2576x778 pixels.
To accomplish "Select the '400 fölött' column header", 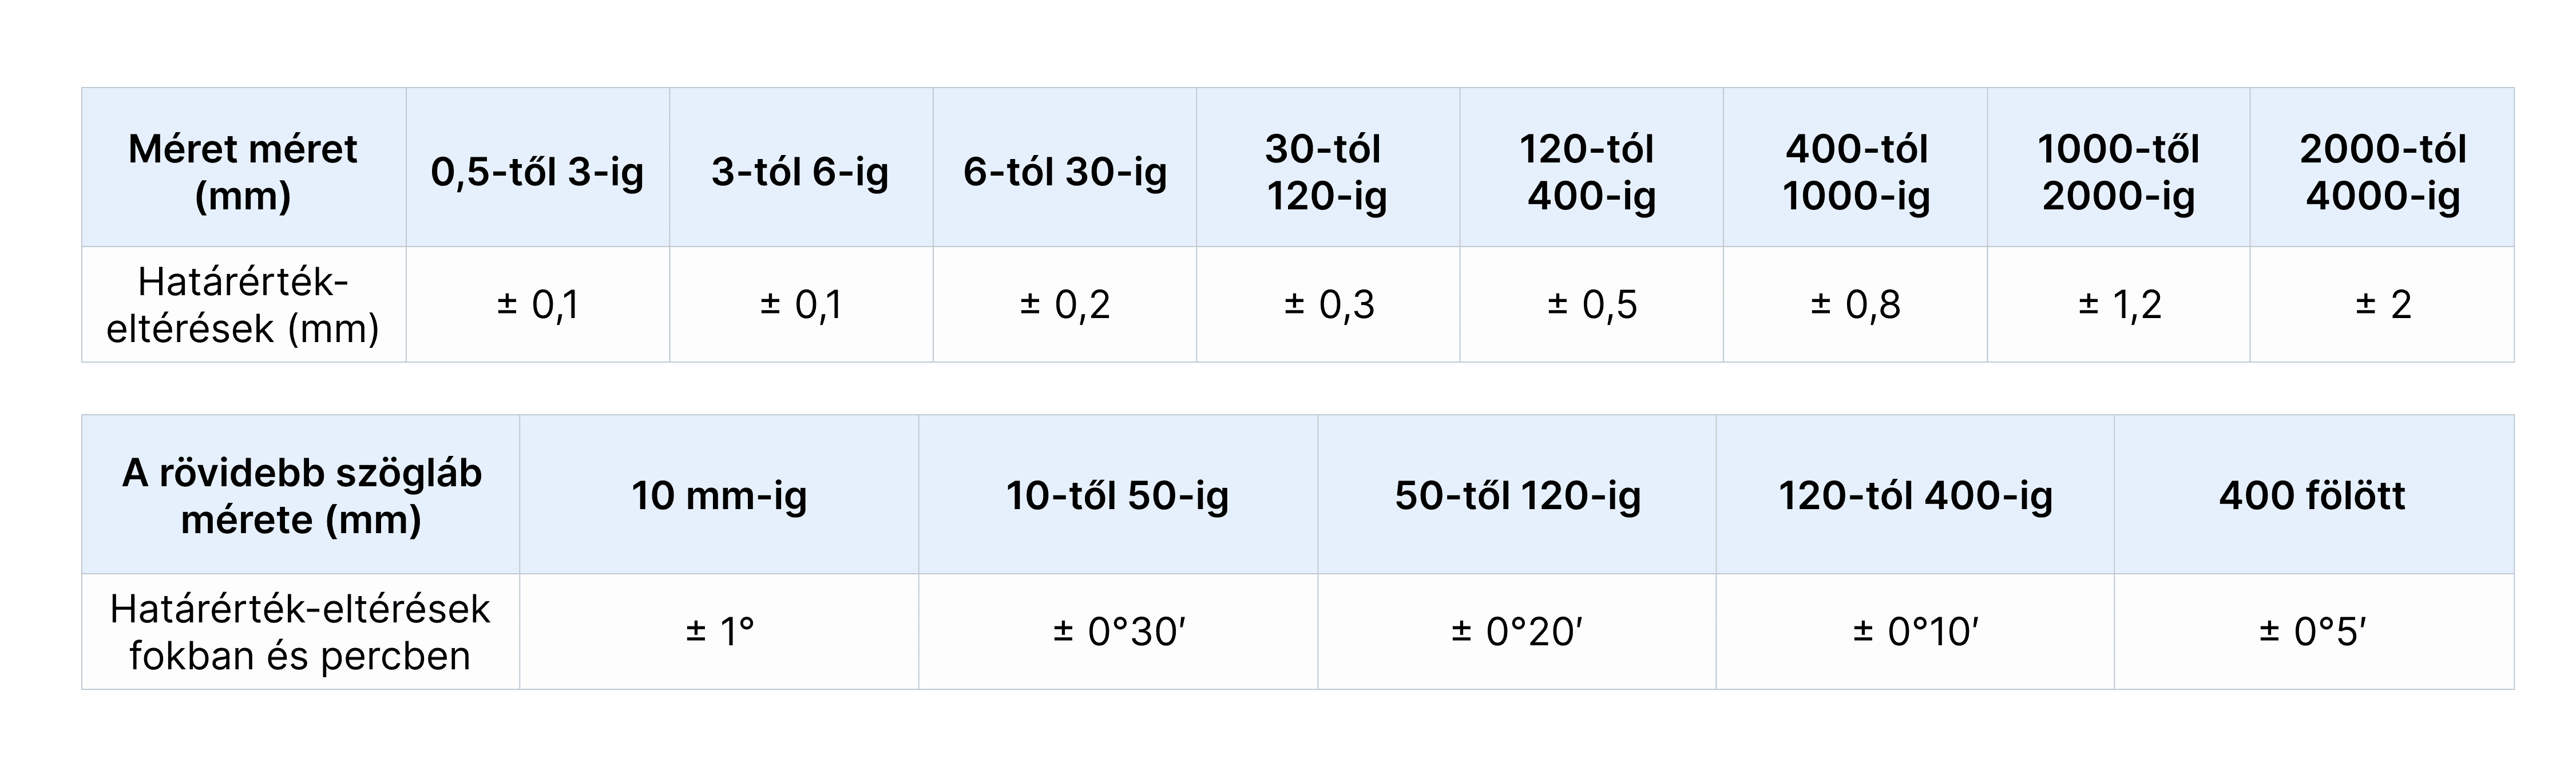I will tap(2314, 494).
